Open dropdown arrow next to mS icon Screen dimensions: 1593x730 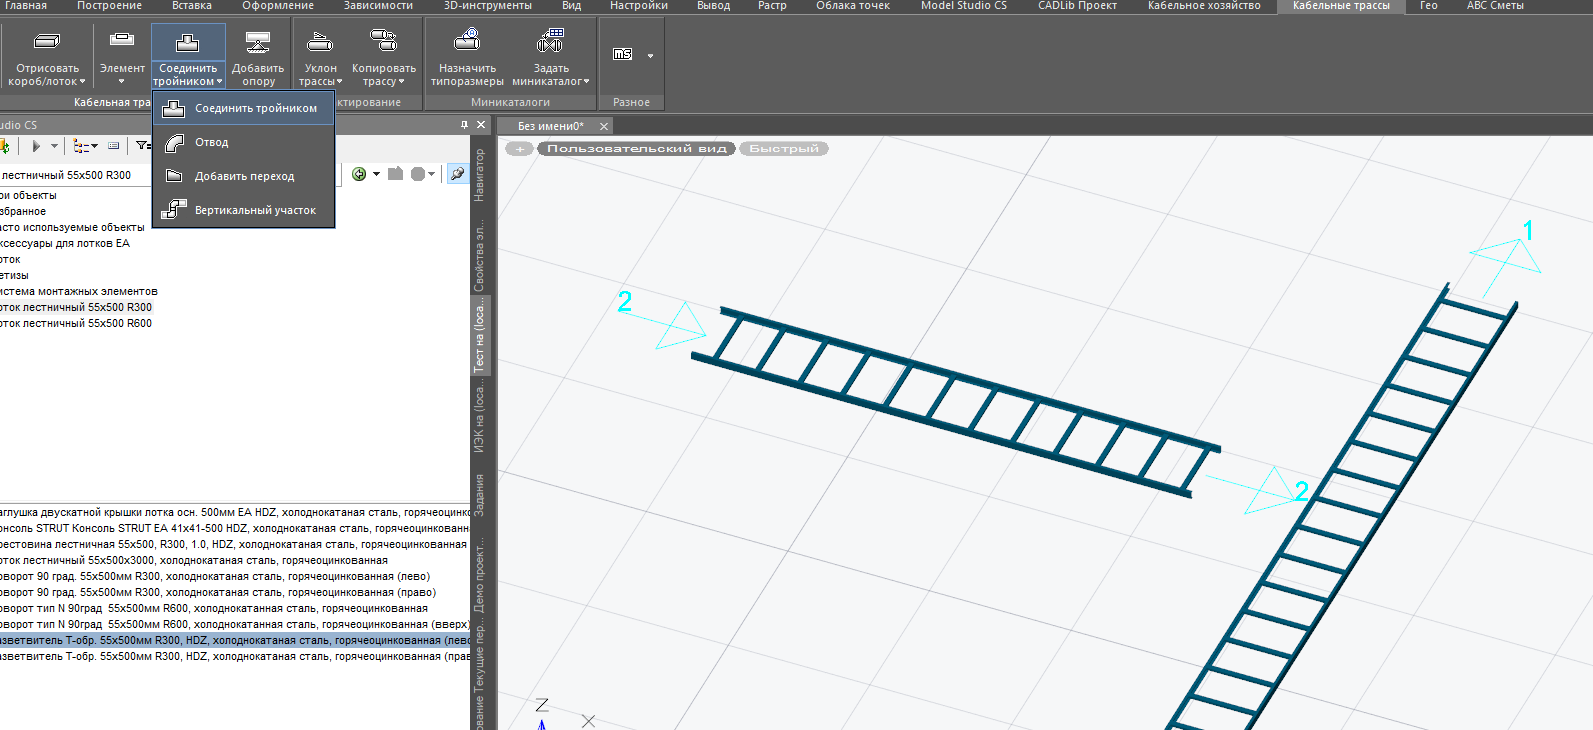click(x=650, y=55)
